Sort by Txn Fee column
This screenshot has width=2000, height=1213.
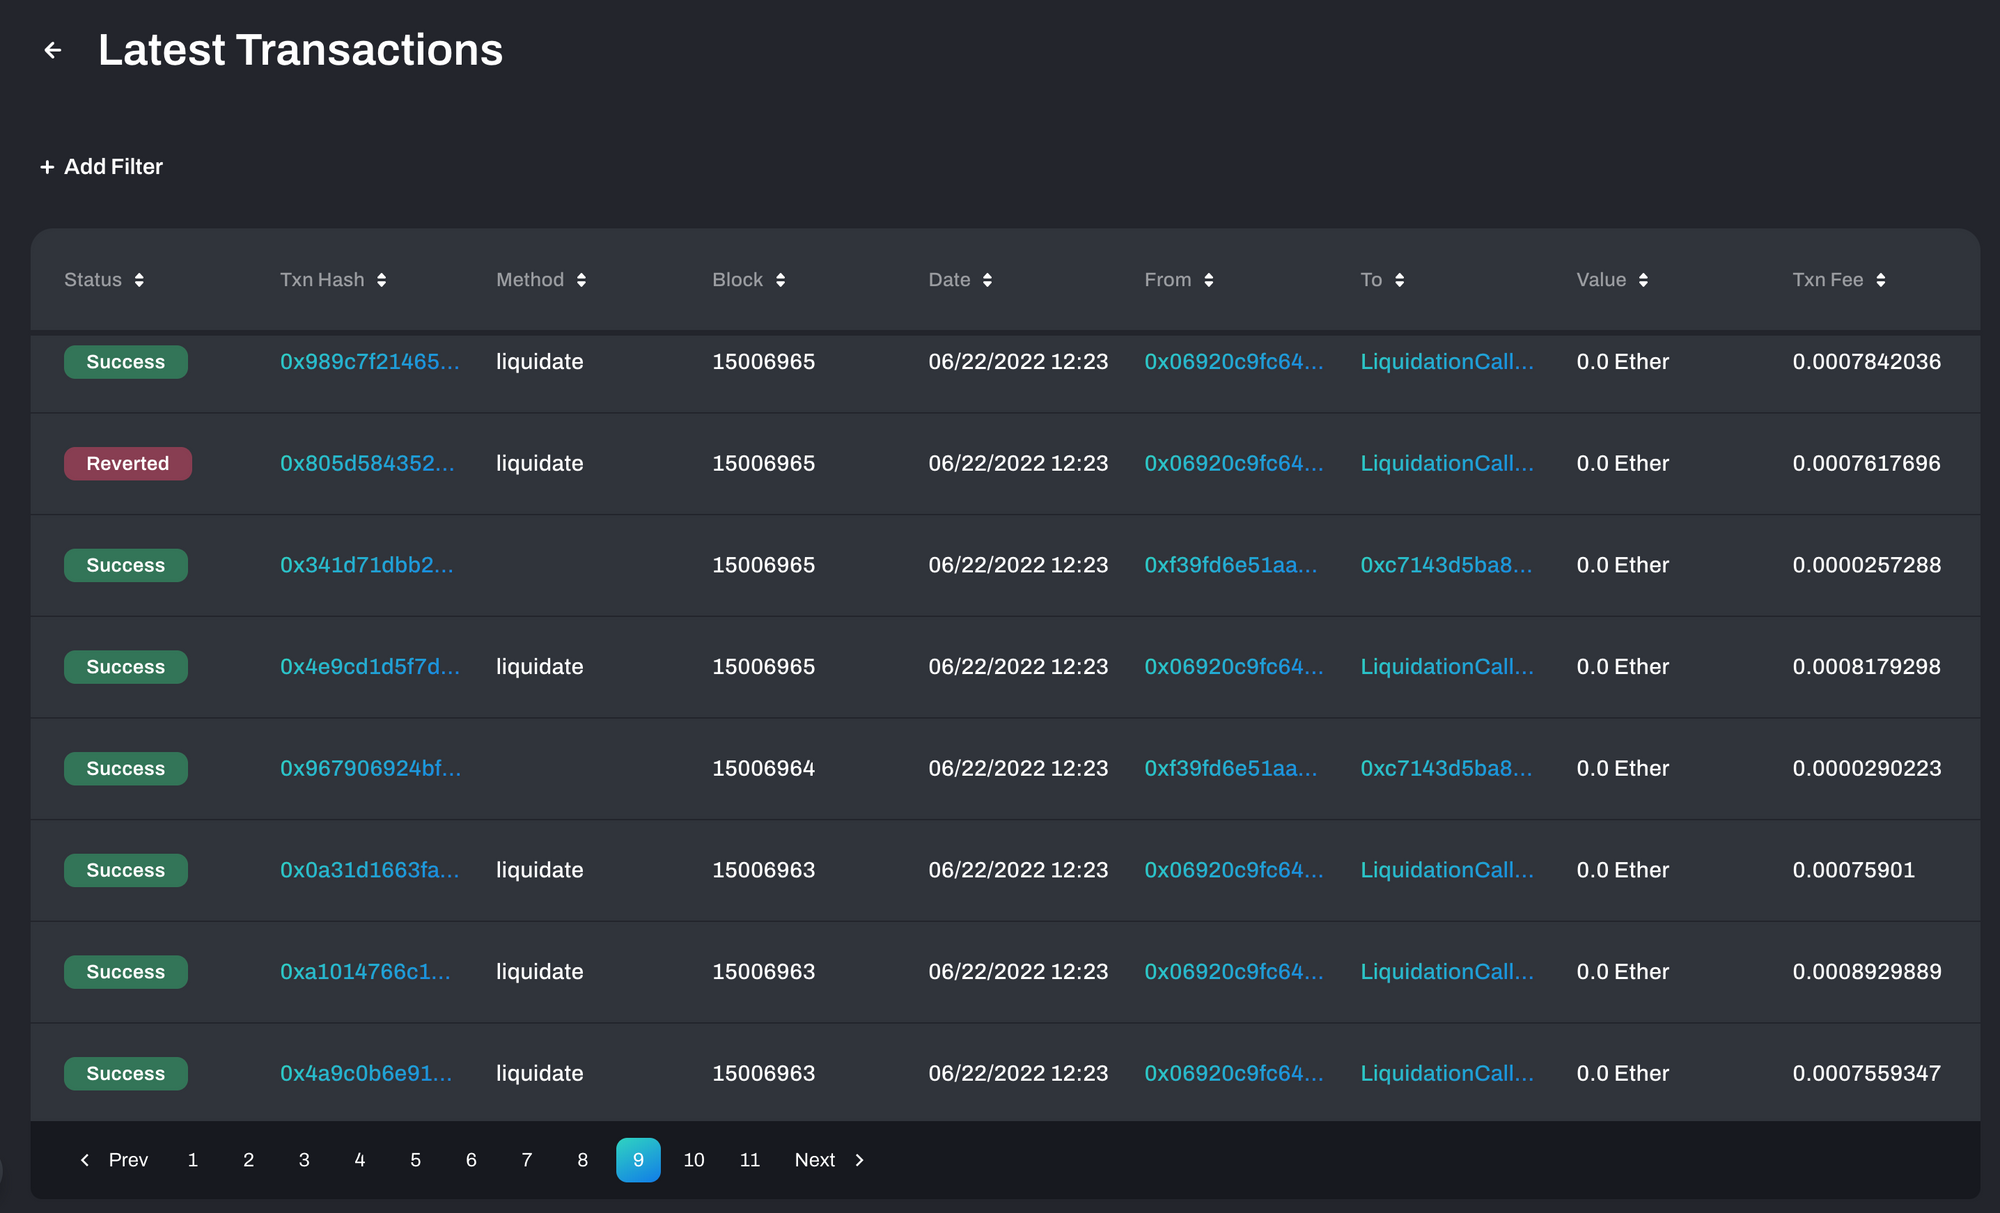point(1880,280)
